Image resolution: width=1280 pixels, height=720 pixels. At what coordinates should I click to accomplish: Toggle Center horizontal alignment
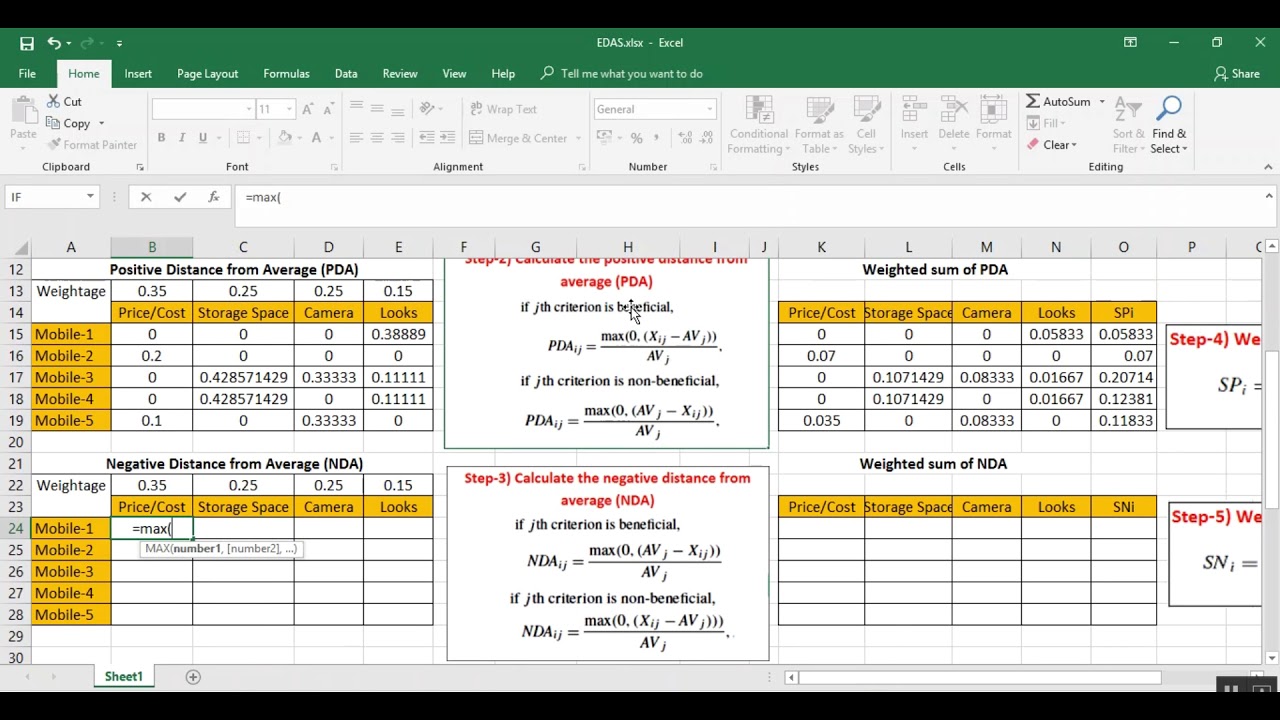pos(377,138)
